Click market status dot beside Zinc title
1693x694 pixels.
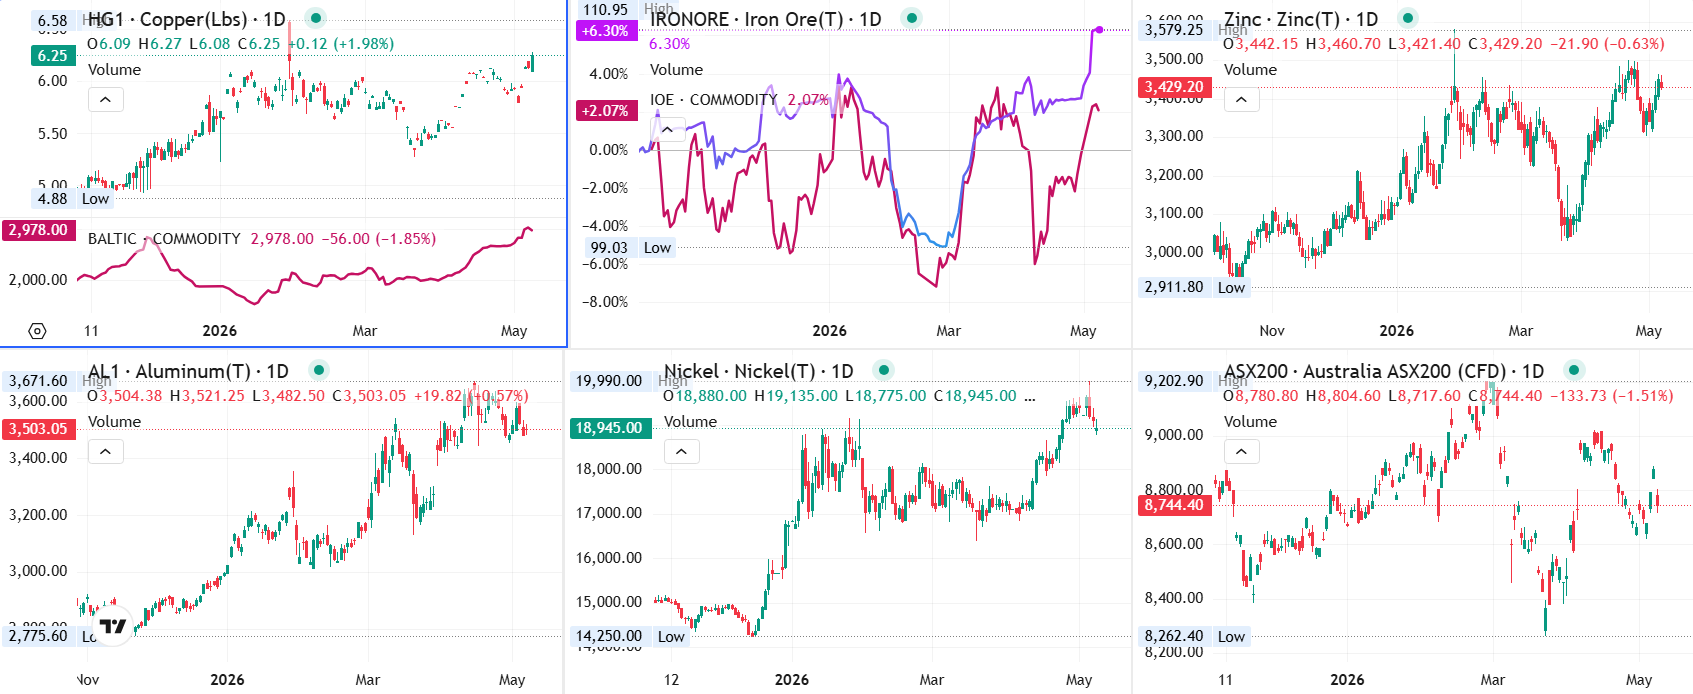point(1408,18)
